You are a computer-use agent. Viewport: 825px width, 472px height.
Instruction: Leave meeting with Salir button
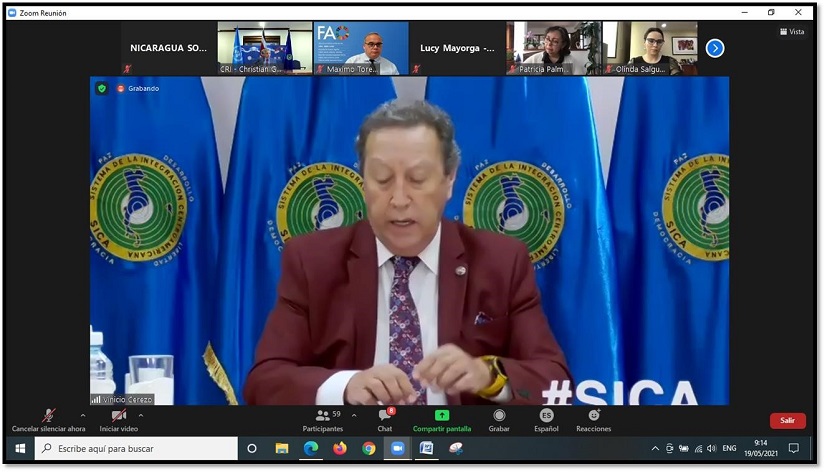788,420
